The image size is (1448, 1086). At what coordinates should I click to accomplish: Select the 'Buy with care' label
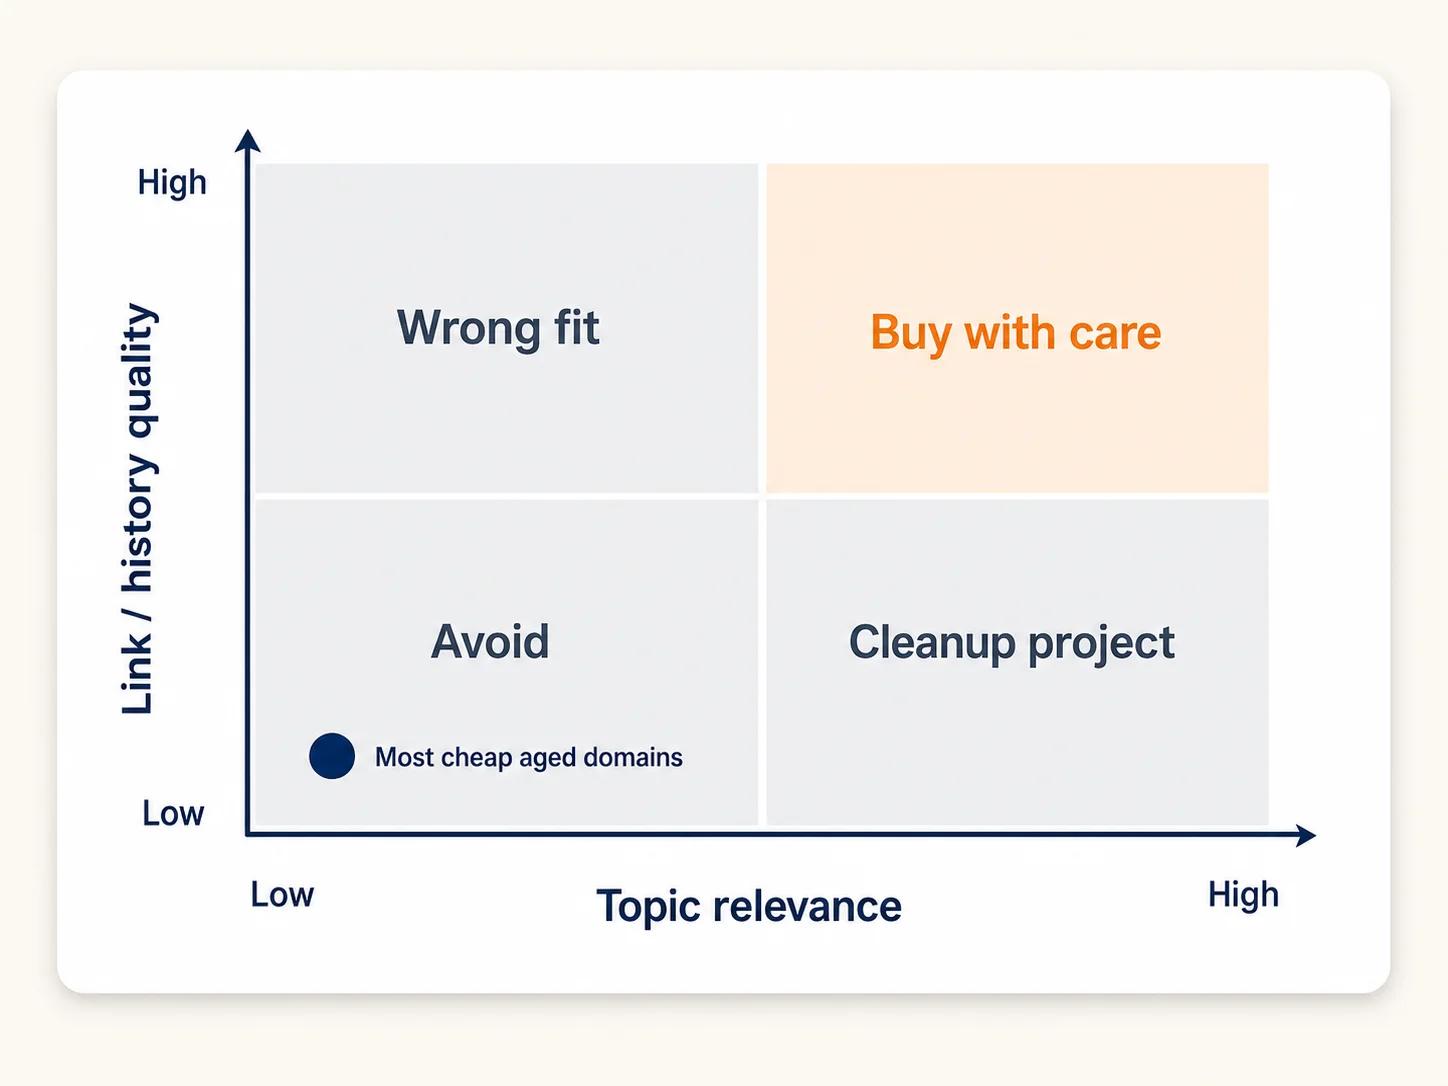1015,333
